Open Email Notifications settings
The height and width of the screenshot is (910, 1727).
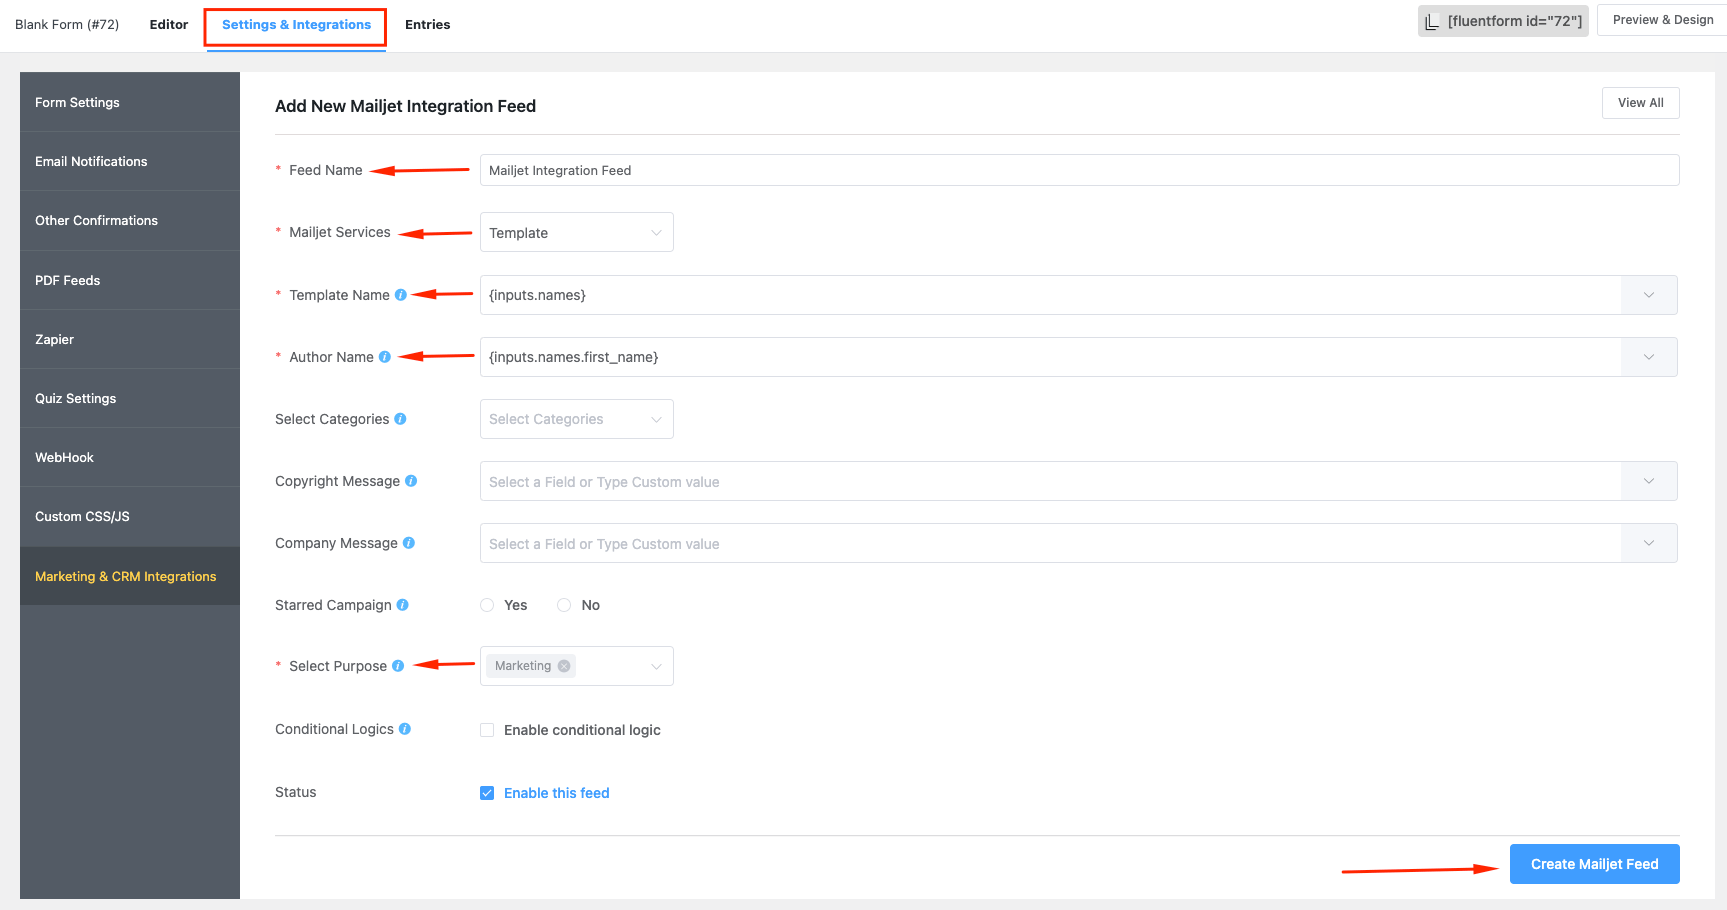point(91,161)
